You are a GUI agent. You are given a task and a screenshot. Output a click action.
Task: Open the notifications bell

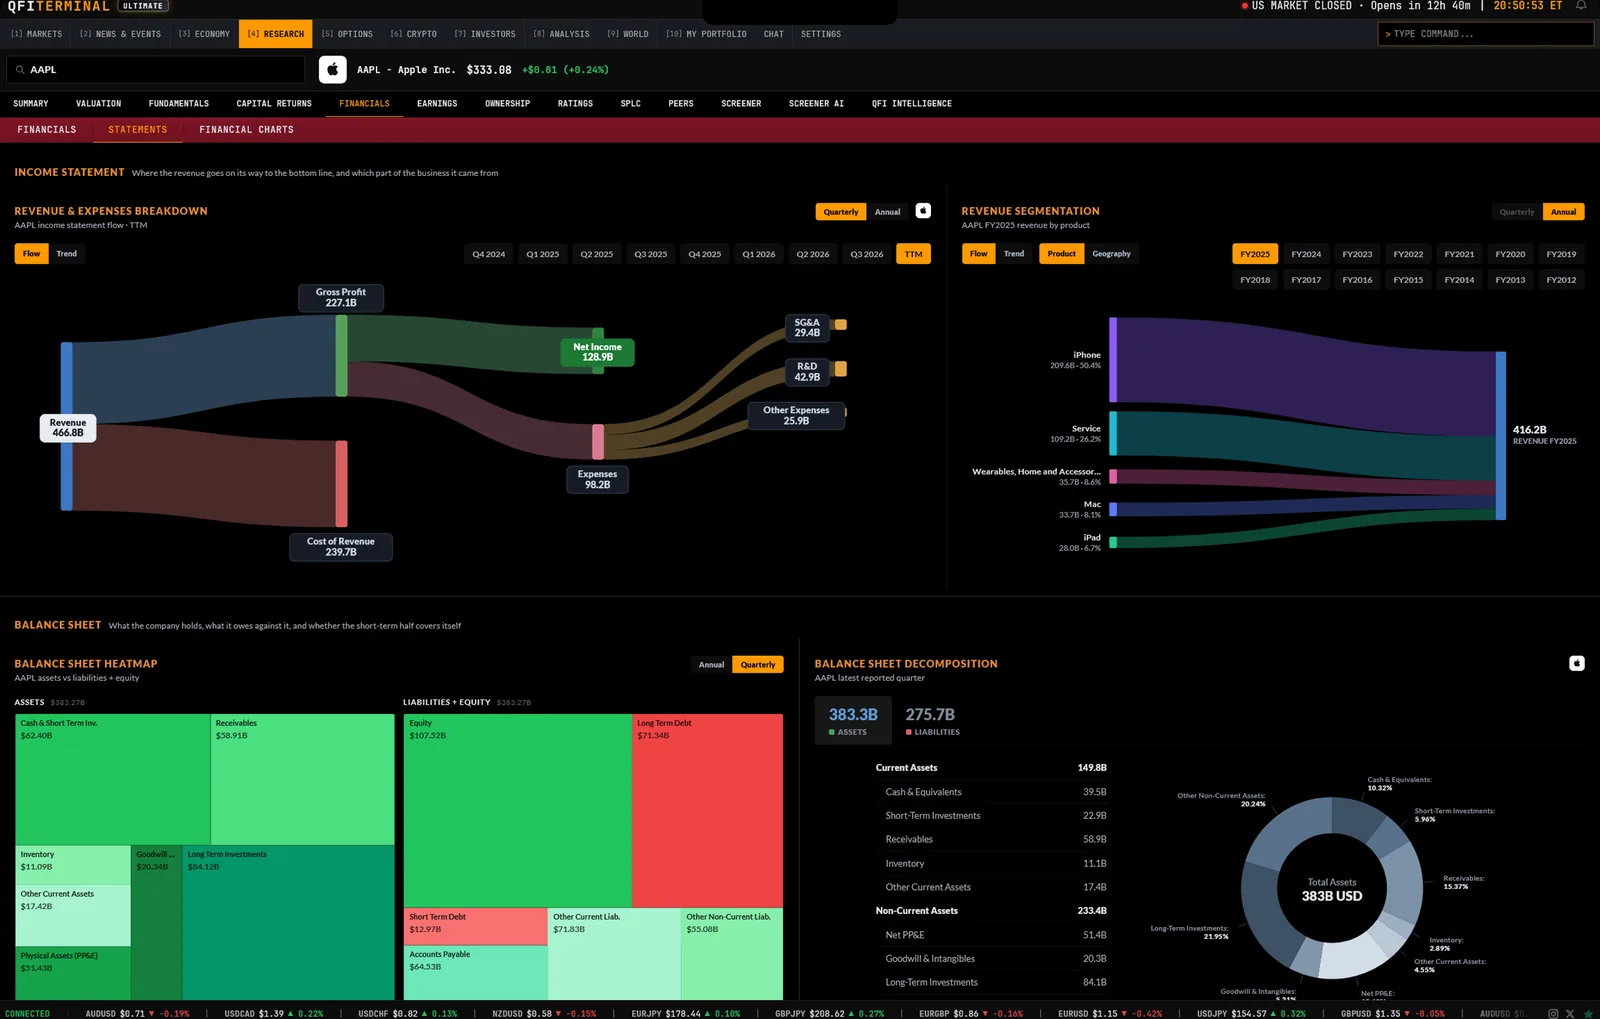[1581, 6]
